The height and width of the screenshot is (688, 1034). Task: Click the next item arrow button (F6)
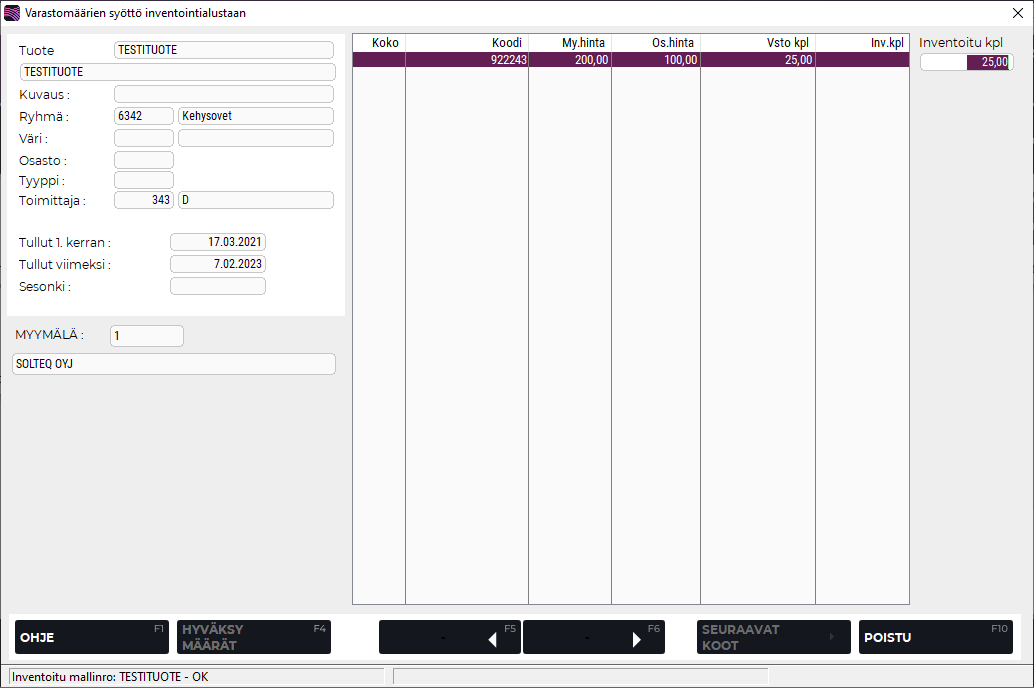593,637
